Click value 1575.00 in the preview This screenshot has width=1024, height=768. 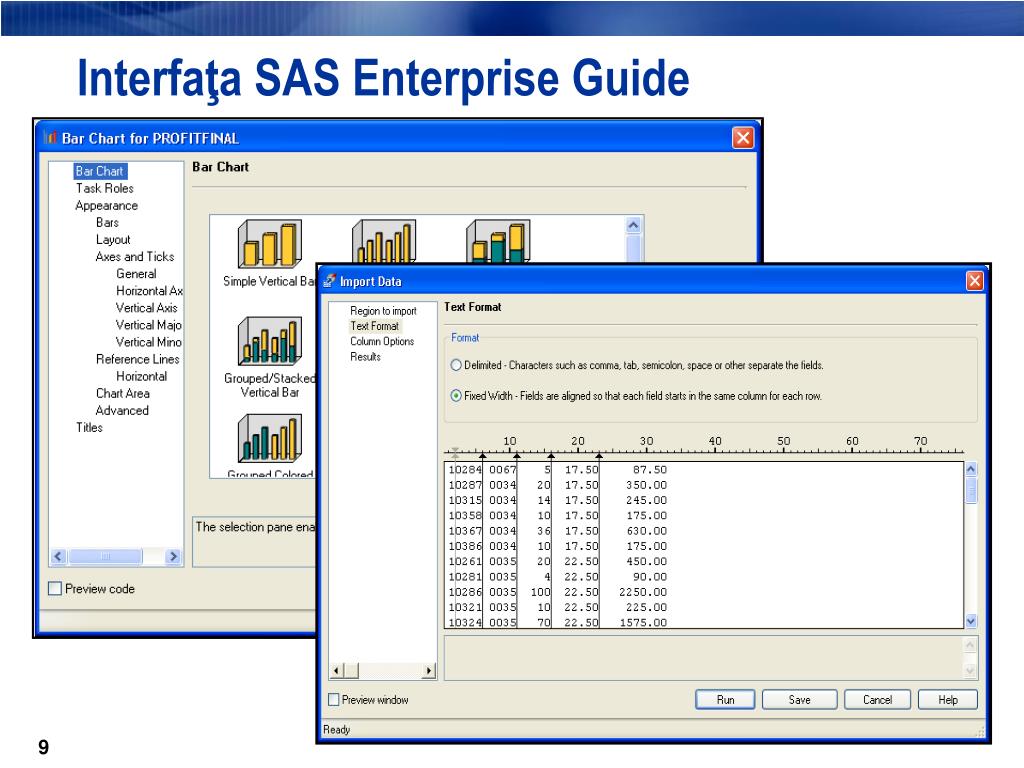[x=643, y=622]
